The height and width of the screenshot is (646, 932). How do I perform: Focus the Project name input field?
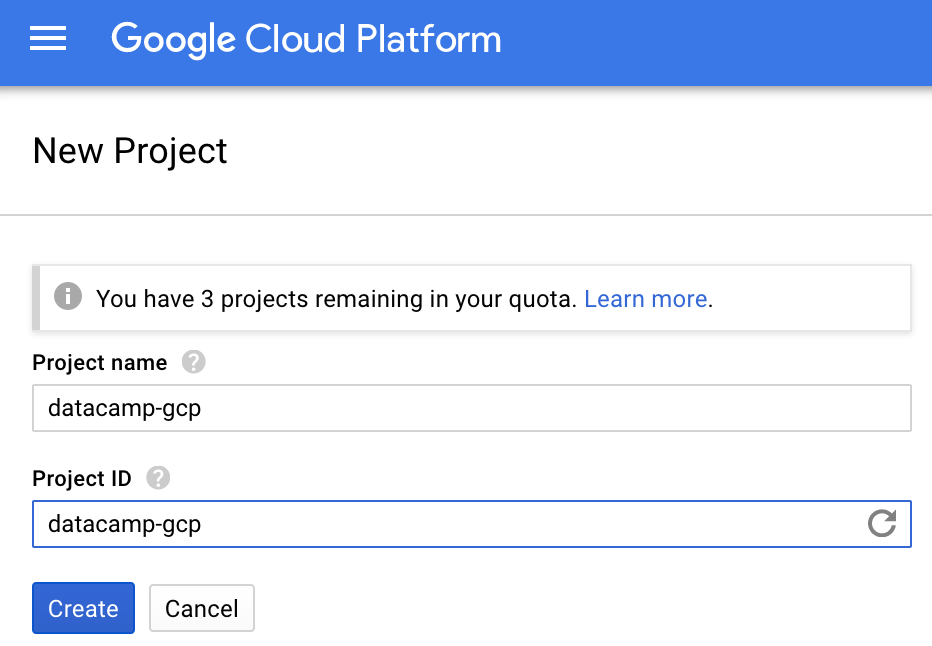click(x=470, y=409)
